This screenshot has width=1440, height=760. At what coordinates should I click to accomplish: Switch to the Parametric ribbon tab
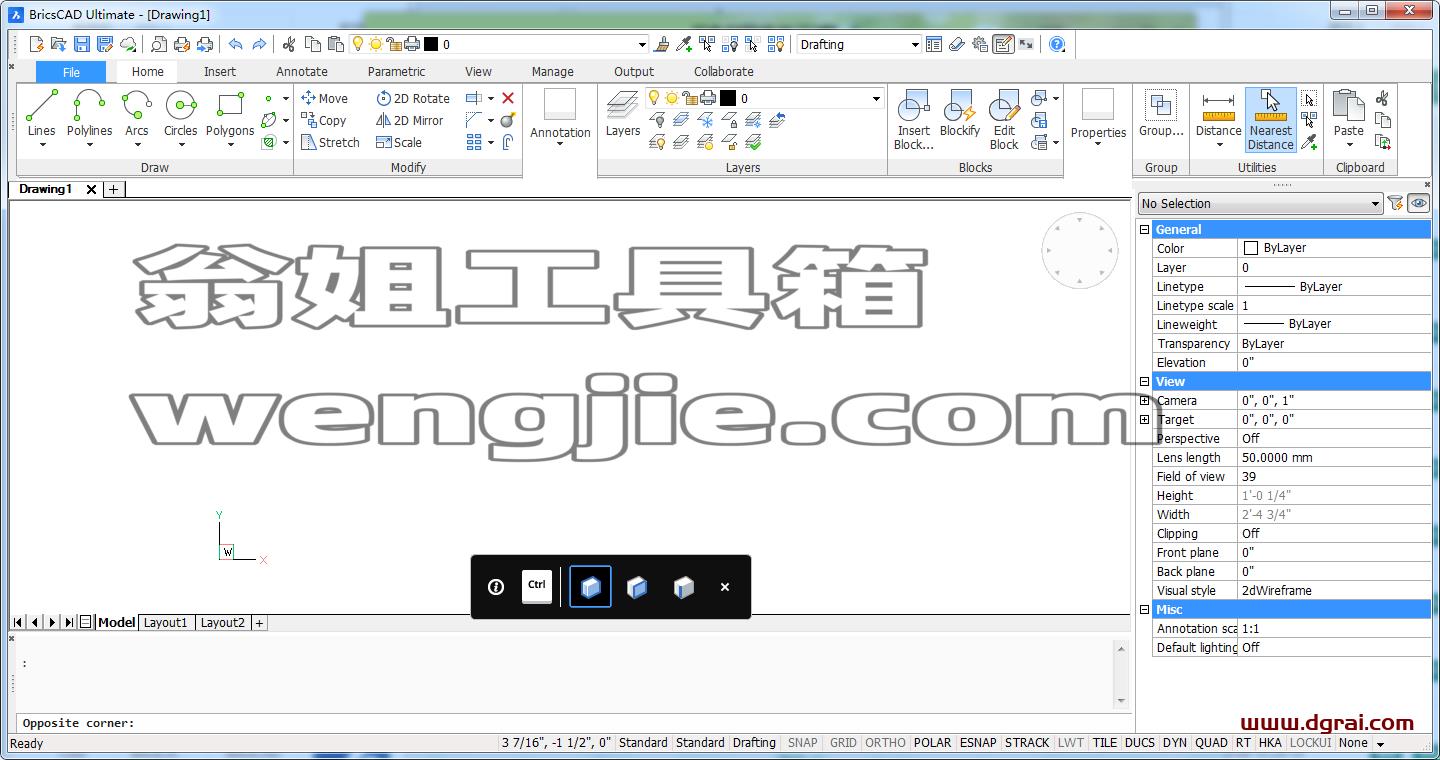pos(396,72)
